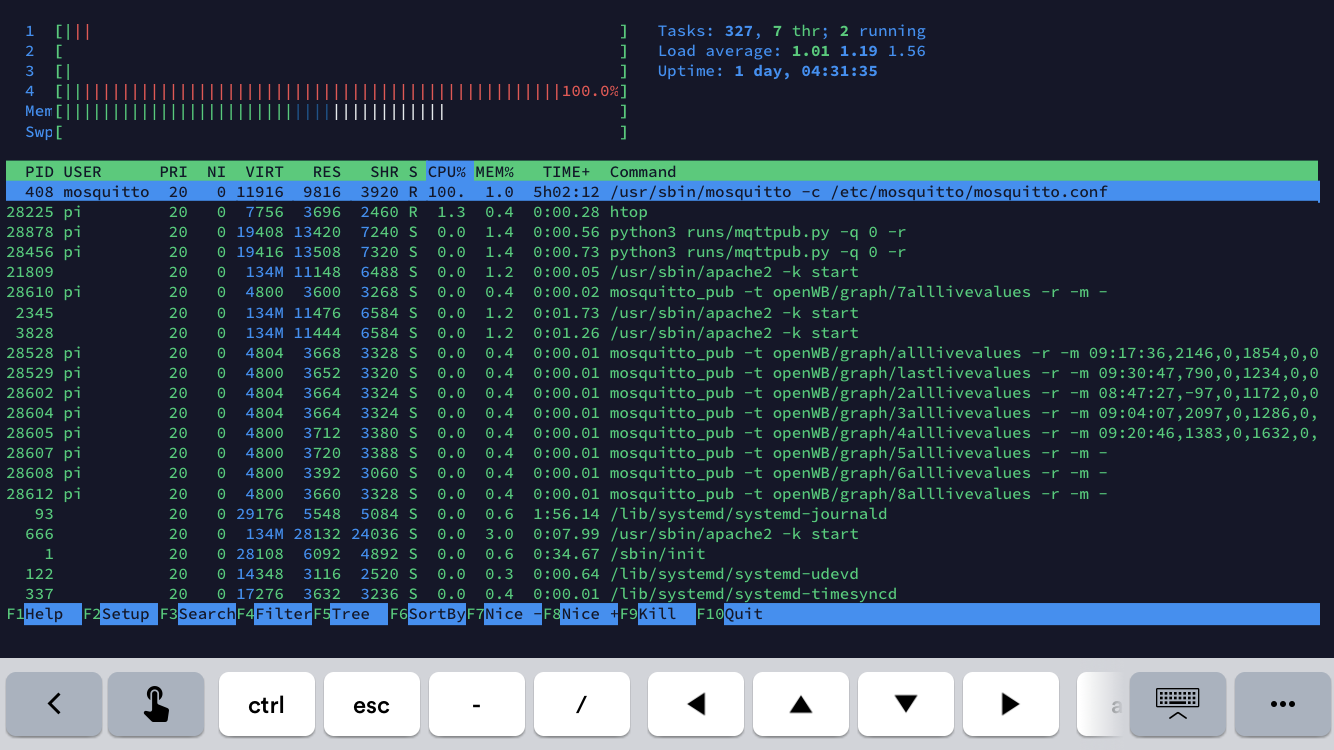This screenshot has width=1334, height=750.
Task: Select apache2 row with PID 3828
Action: tap(662, 333)
